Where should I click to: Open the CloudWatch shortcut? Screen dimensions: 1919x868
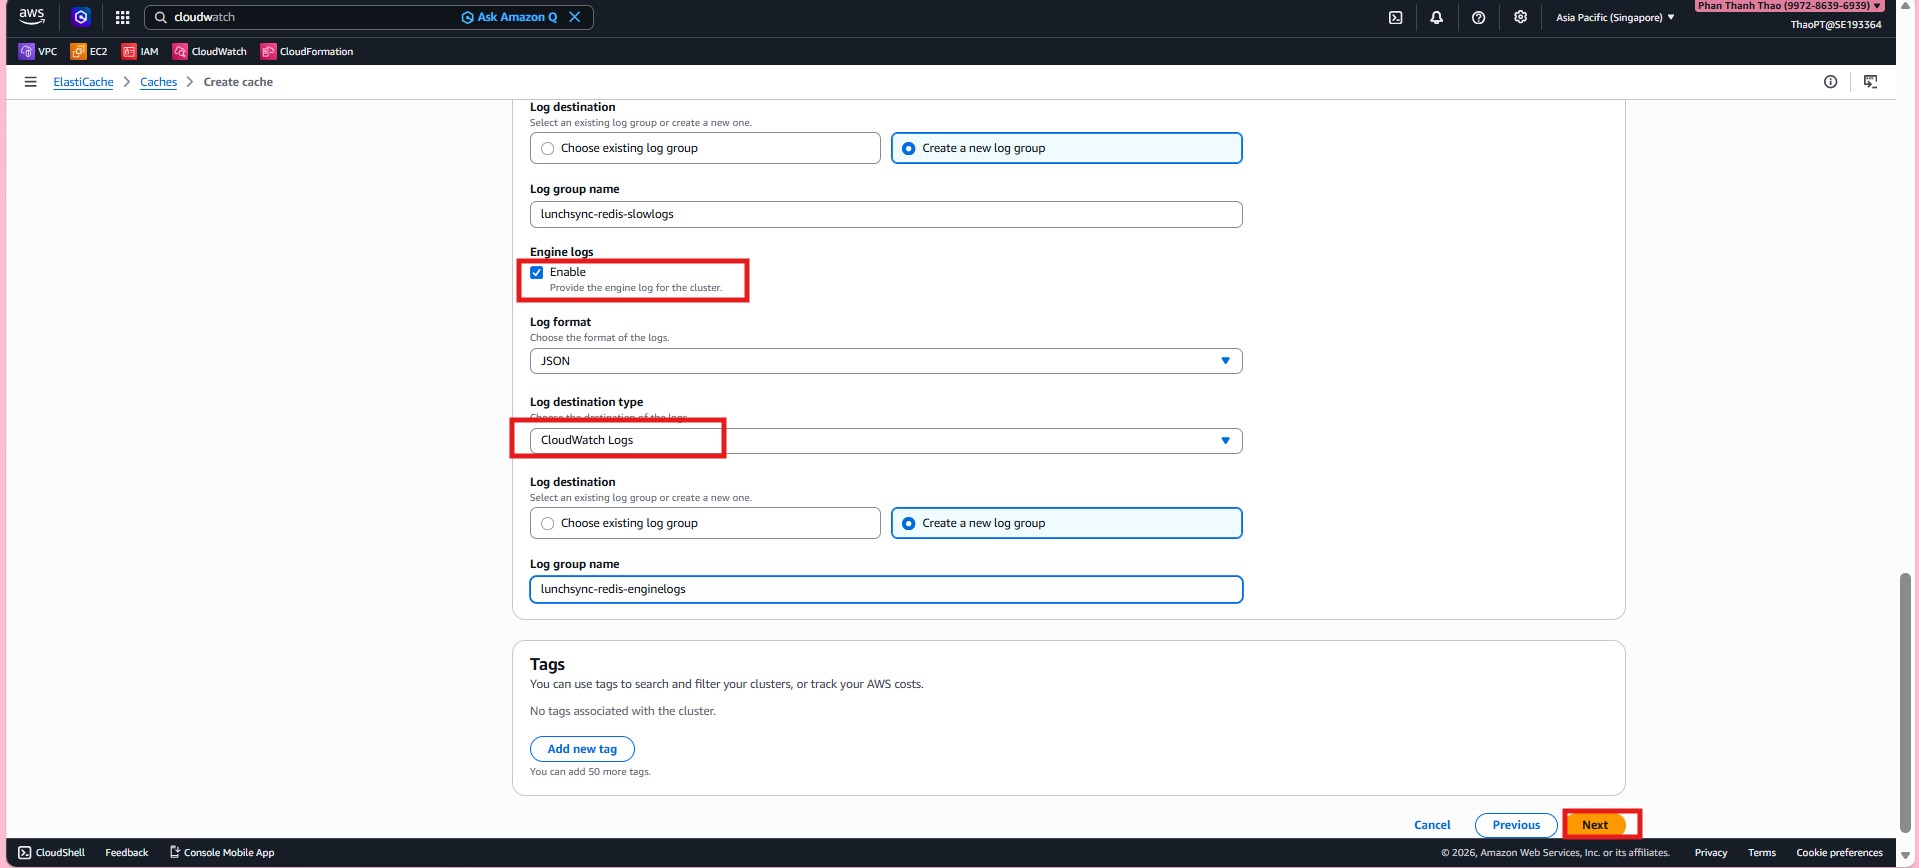(x=210, y=51)
